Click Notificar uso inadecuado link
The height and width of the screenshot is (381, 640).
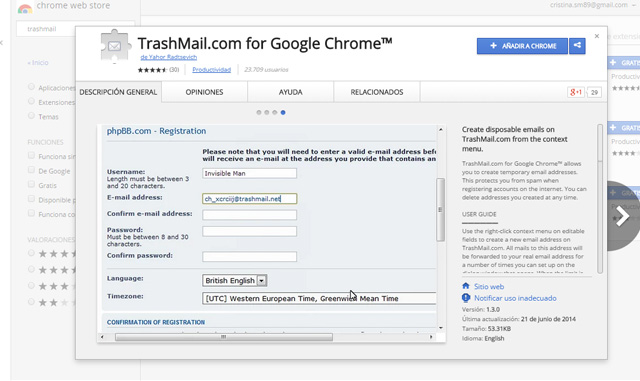tap(515, 298)
